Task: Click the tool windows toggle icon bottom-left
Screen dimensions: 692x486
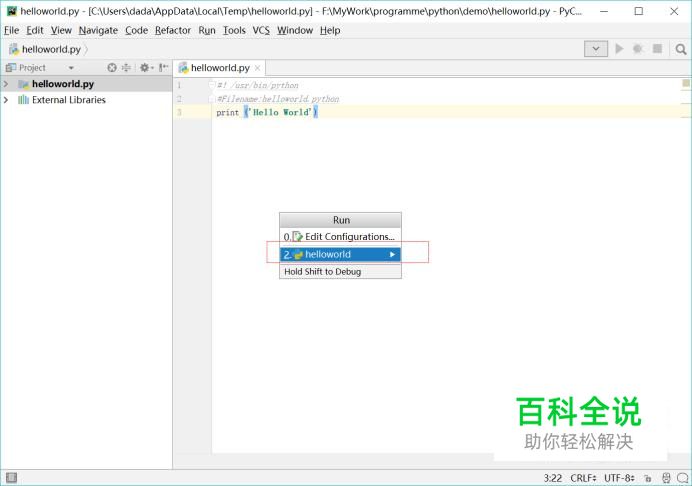Action: (x=11, y=477)
